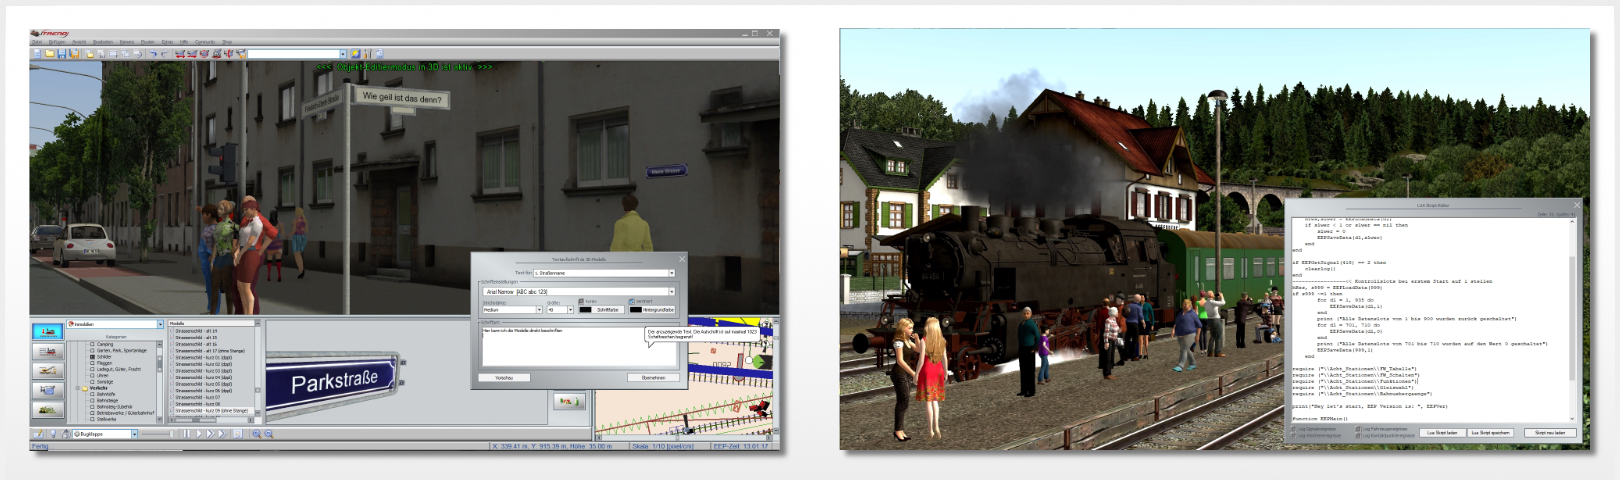The image size is (1620, 480).
Task: Click the Übernehmen button
Action: coord(653,378)
